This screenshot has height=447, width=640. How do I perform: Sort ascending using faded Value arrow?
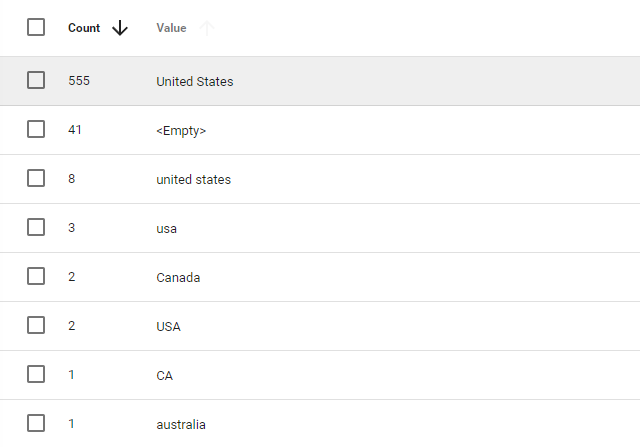pos(207,28)
